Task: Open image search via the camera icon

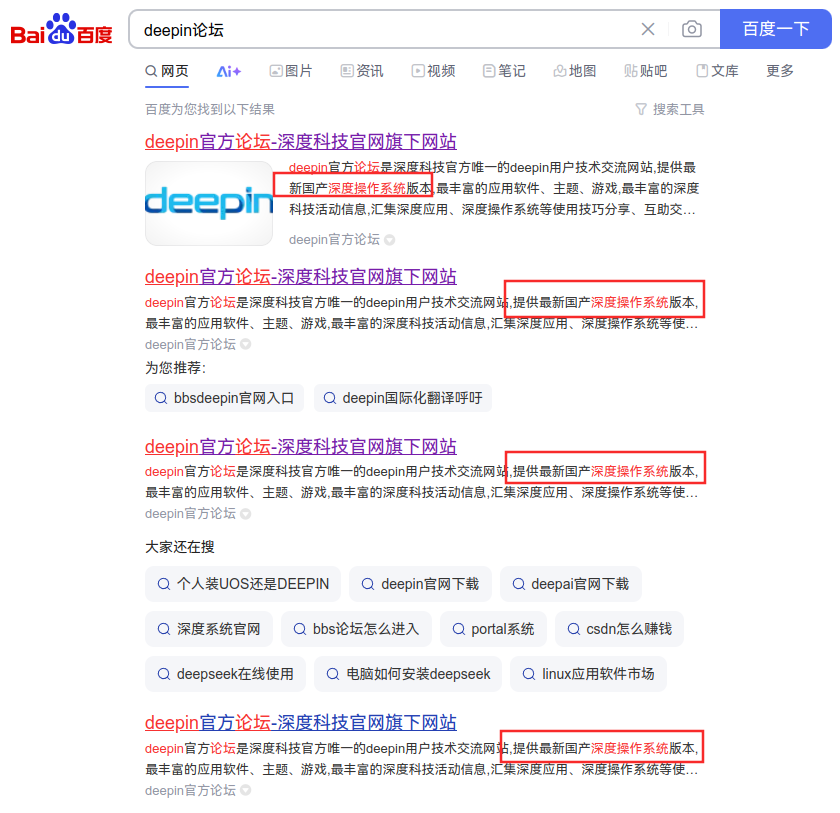Action: [692, 29]
